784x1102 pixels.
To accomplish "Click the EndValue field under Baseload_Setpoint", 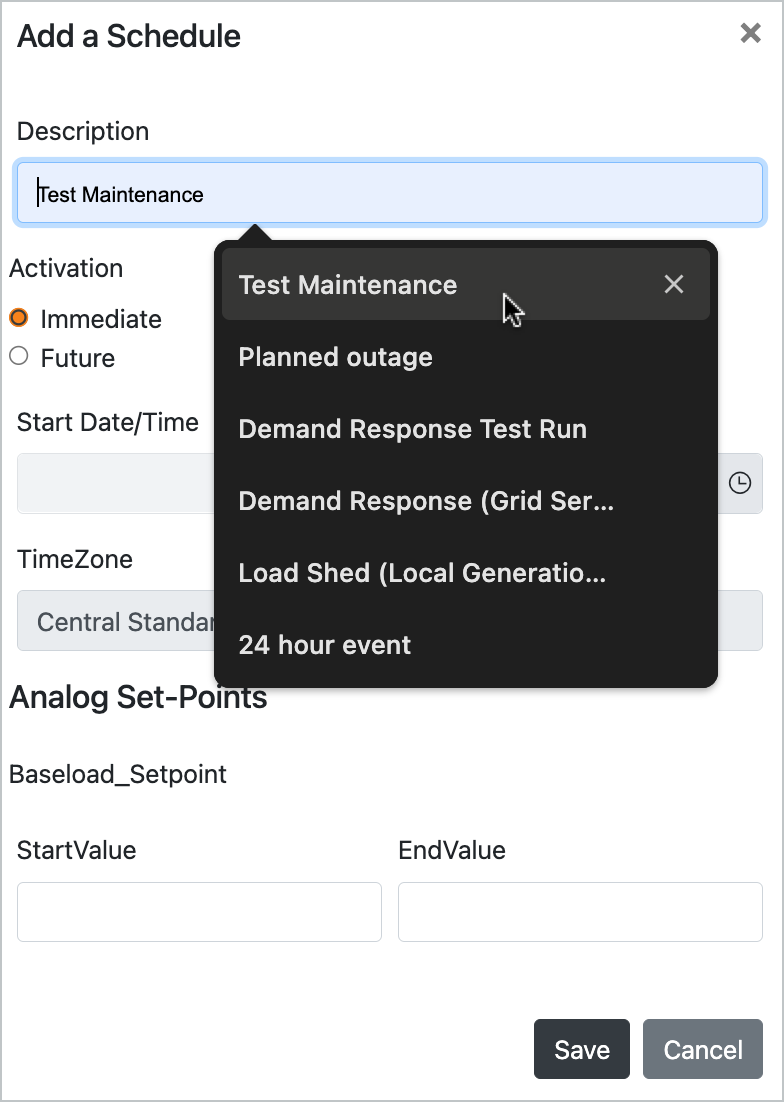I will coord(579,911).
